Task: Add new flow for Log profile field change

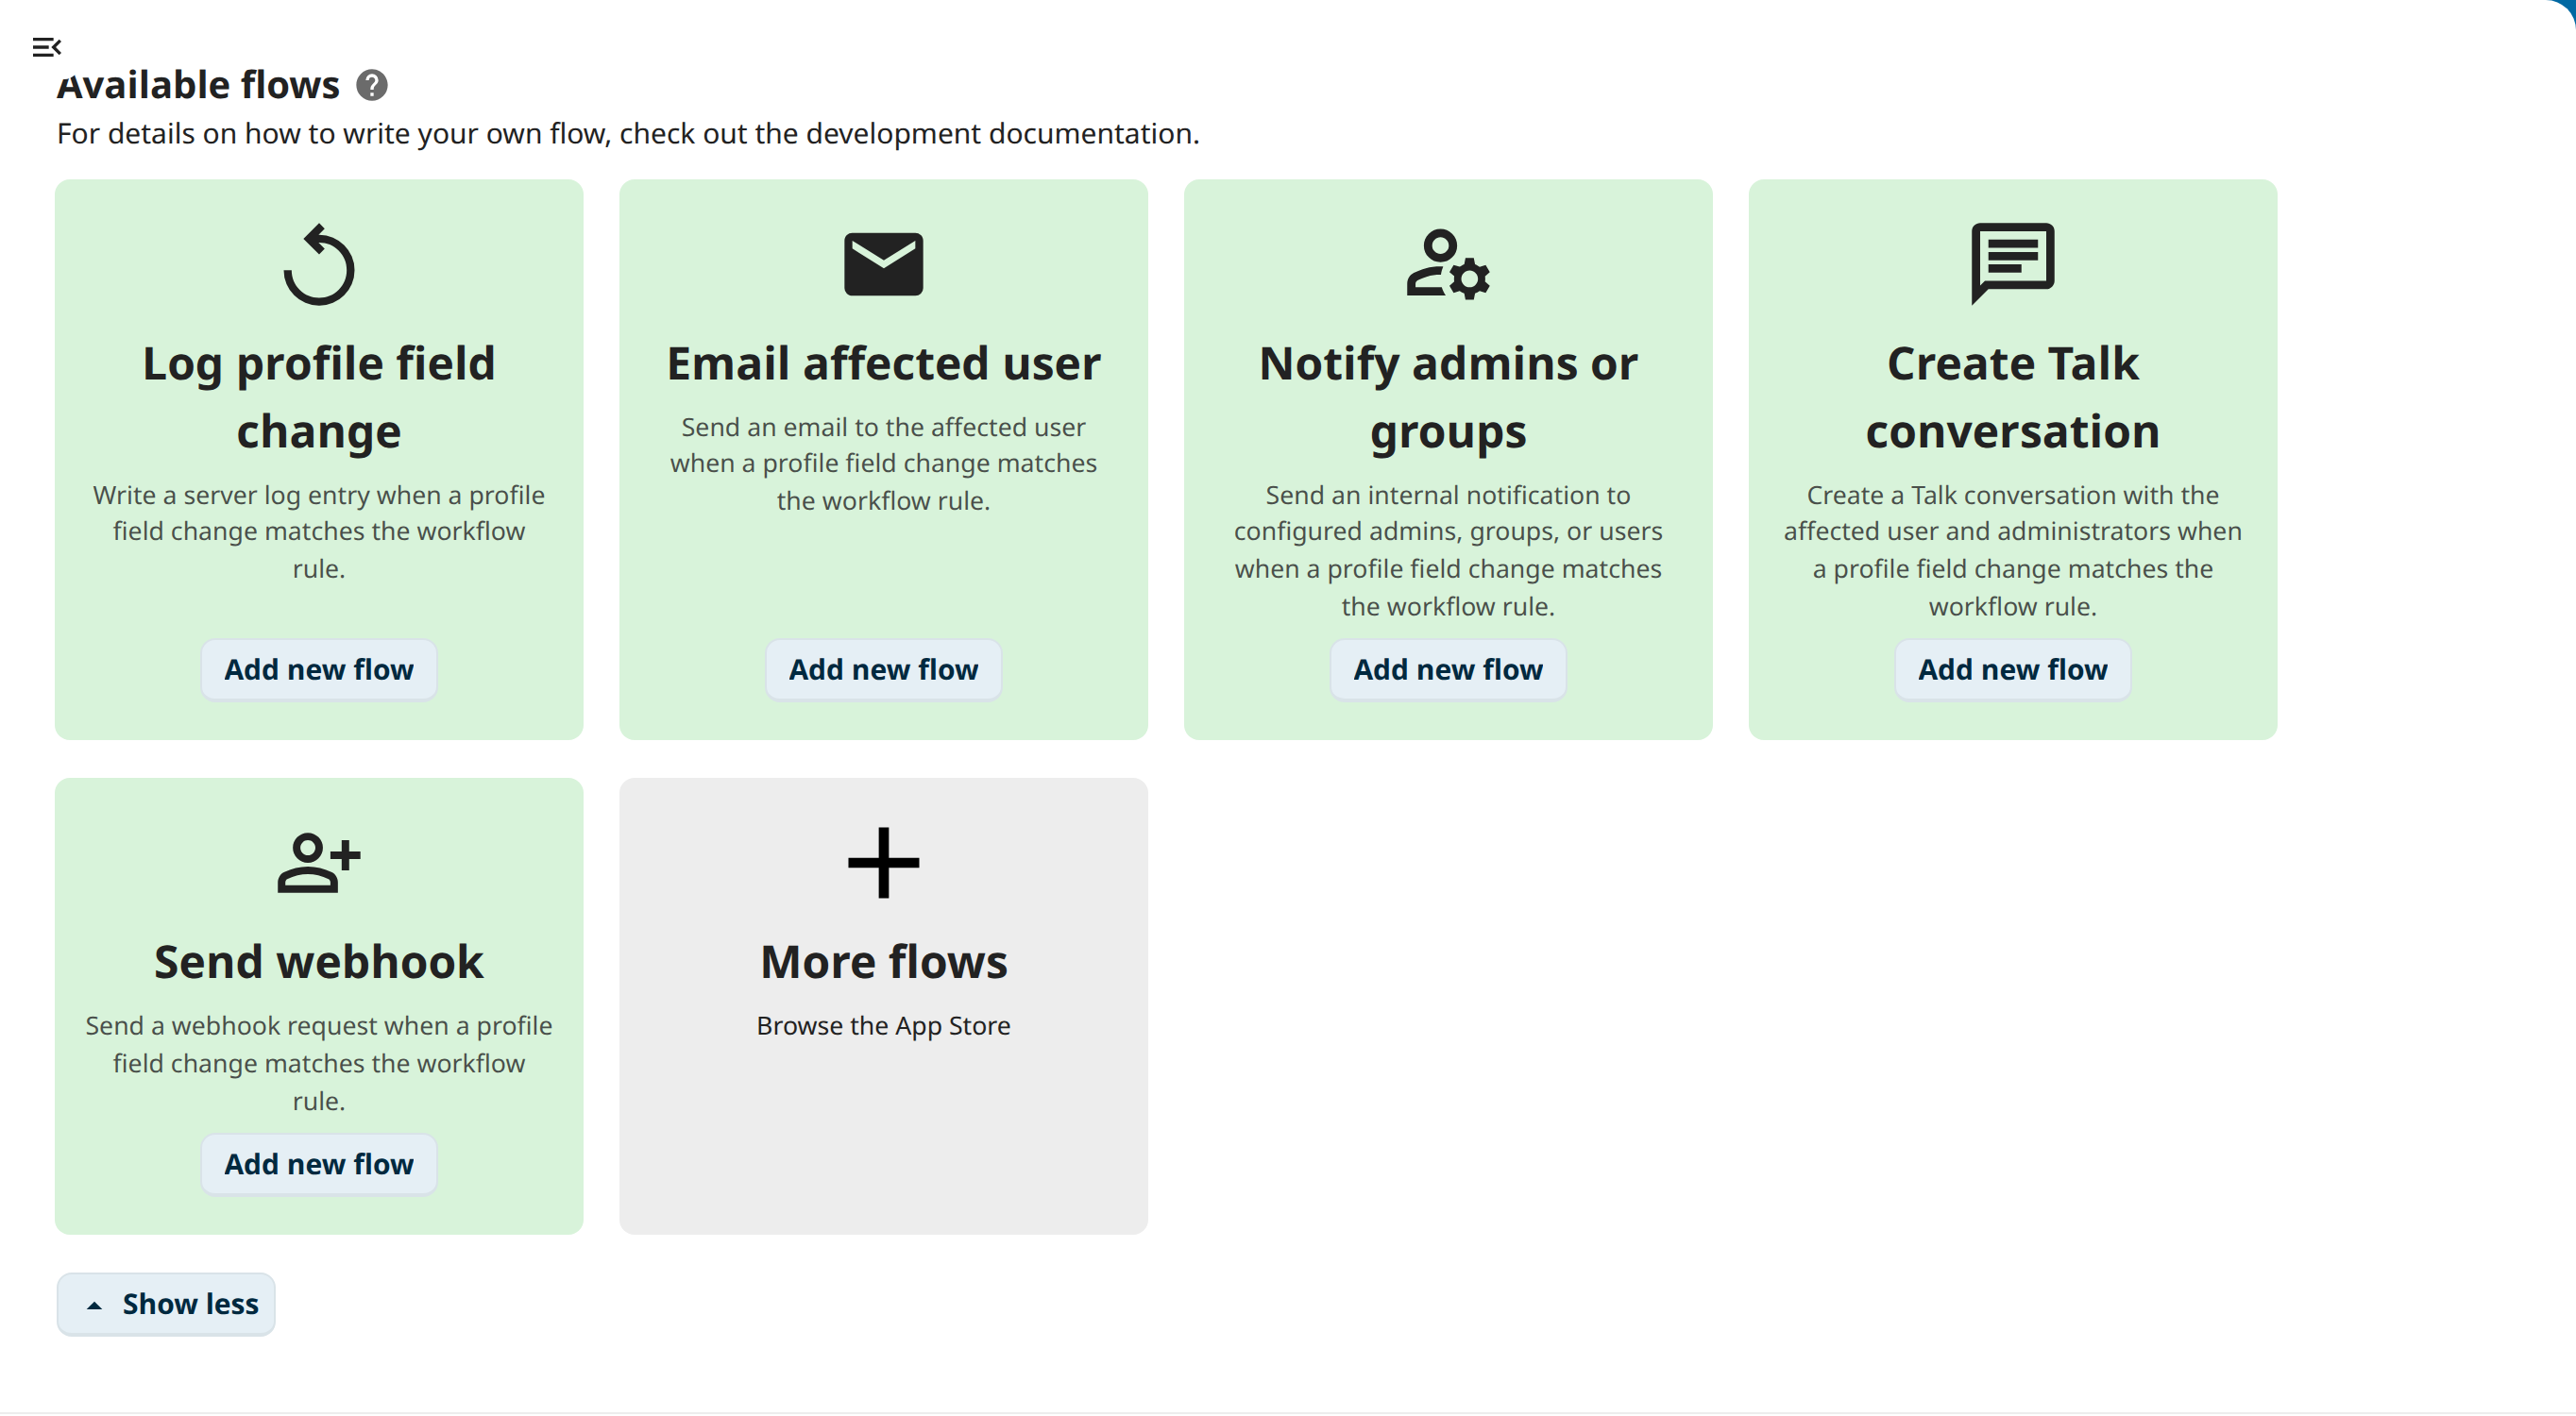Action: tap(318, 669)
